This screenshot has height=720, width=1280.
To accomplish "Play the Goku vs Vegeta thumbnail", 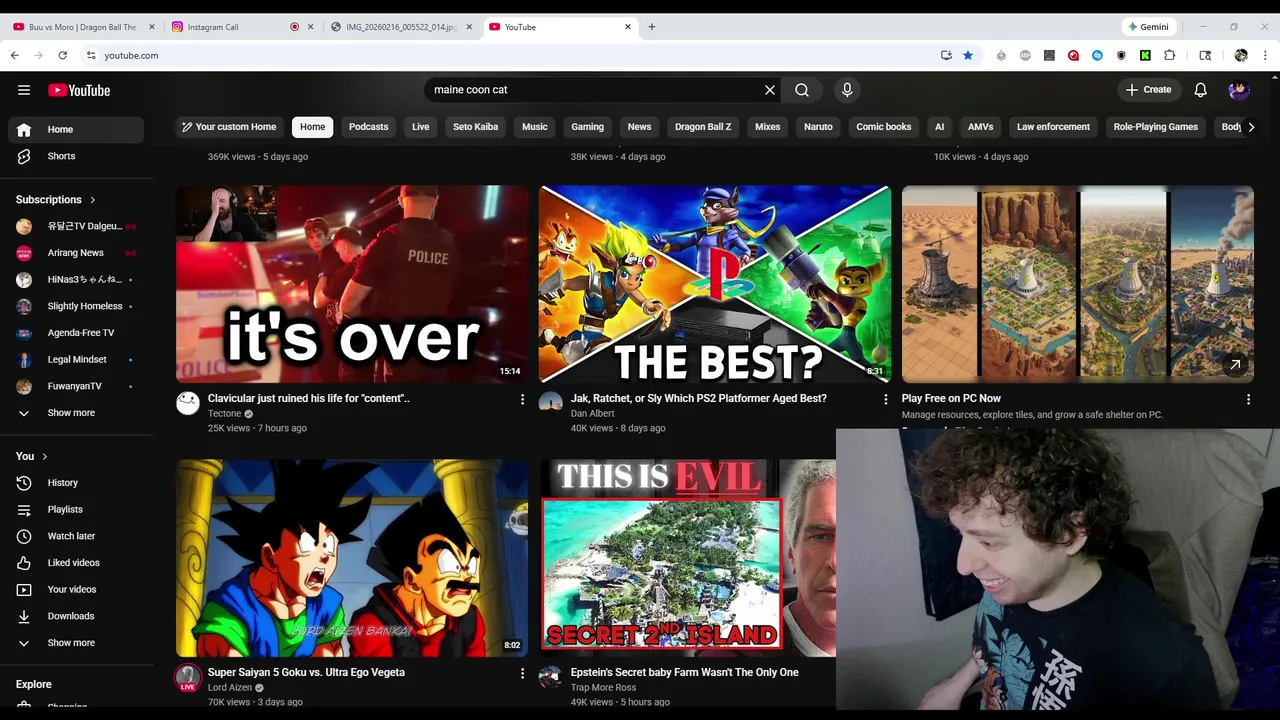I will click(352, 558).
